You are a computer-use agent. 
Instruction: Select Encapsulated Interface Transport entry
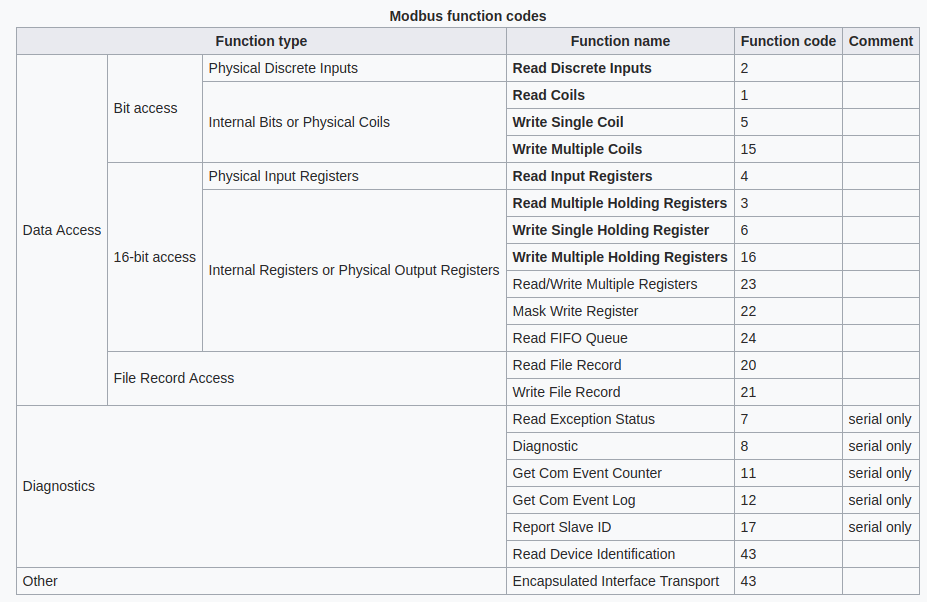click(x=615, y=581)
